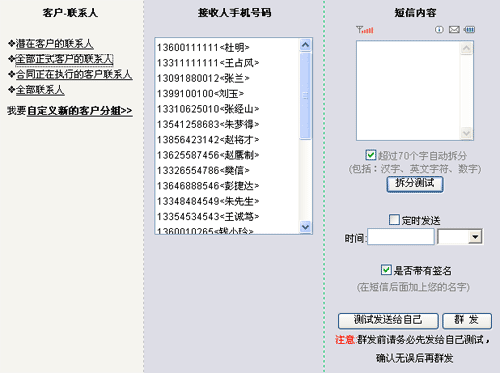Image resolution: width=500 pixels, height=373 pixels.
Task: Select 合同正在执行的客户联系人 group
Action: coord(74,74)
